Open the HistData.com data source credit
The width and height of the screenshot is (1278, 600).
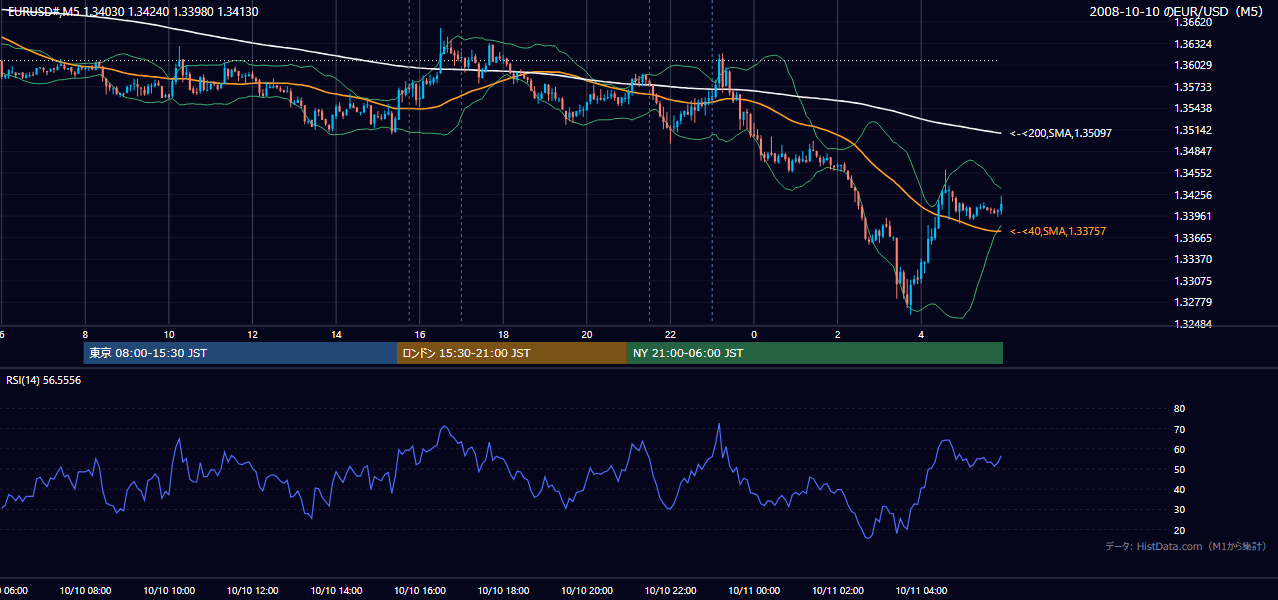click(1185, 546)
